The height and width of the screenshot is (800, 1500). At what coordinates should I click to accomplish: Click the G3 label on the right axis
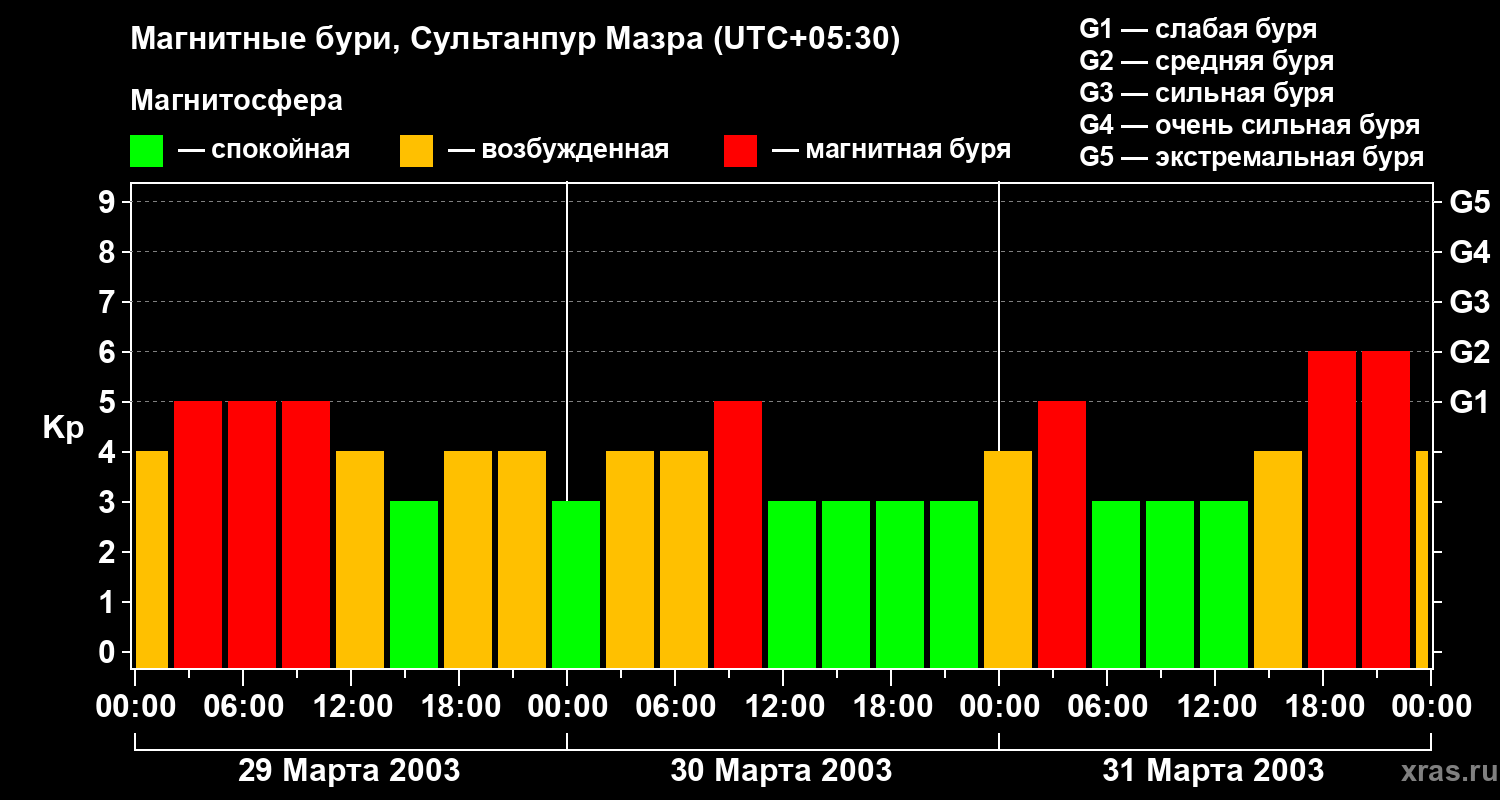pyautogui.click(x=1469, y=302)
